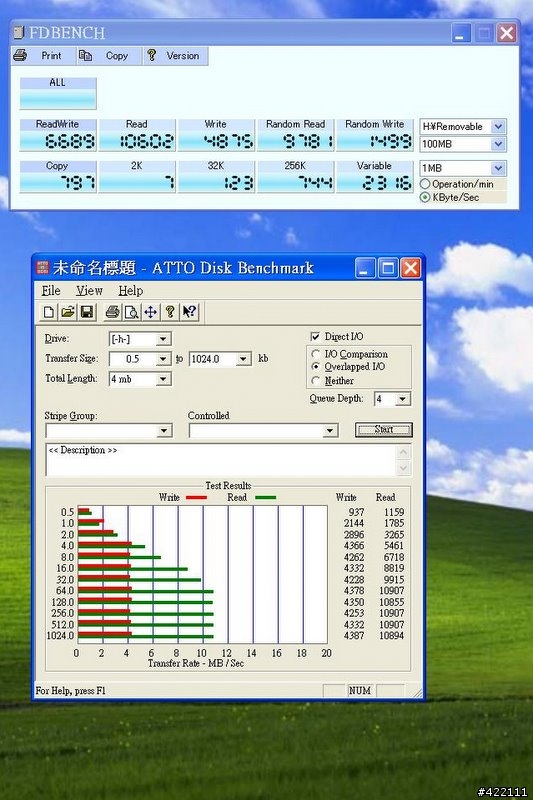Open the H:¥Removable drive dropdown in FDBENCH
Screen dimensions: 533x800
[498, 126]
